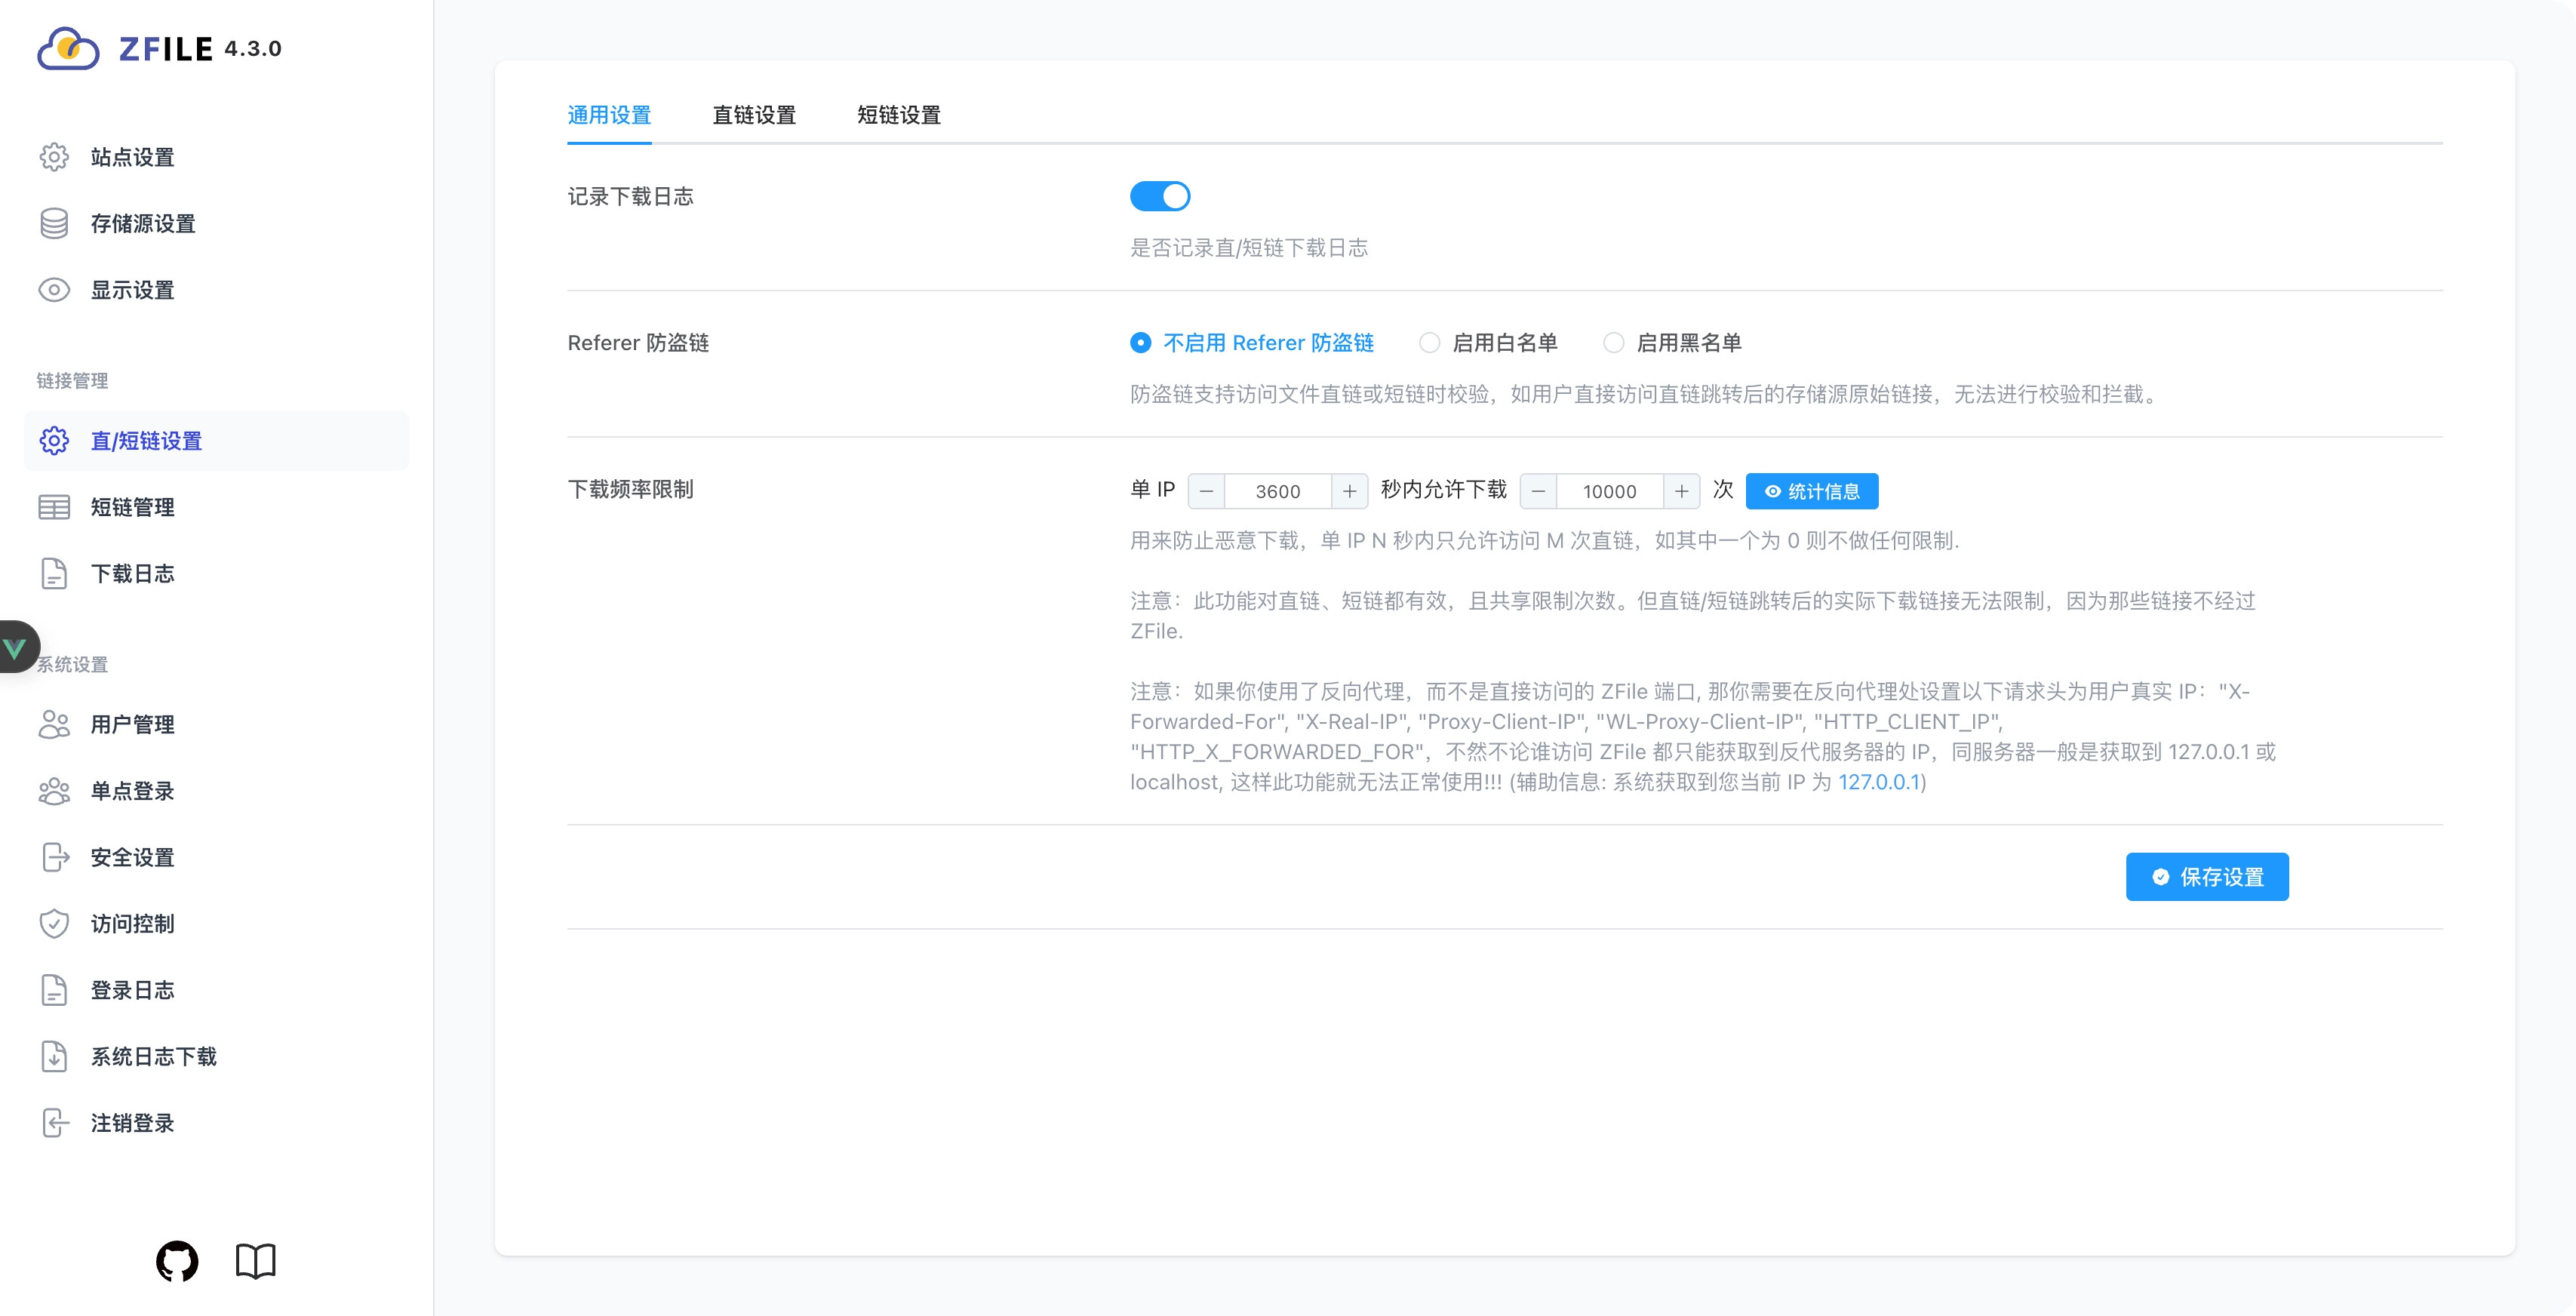Image resolution: width=2576 pixels, height=1316 pixels.
Task: Click the 保存设置 button
Action: pyautogui.click(x=2207, y=877)
